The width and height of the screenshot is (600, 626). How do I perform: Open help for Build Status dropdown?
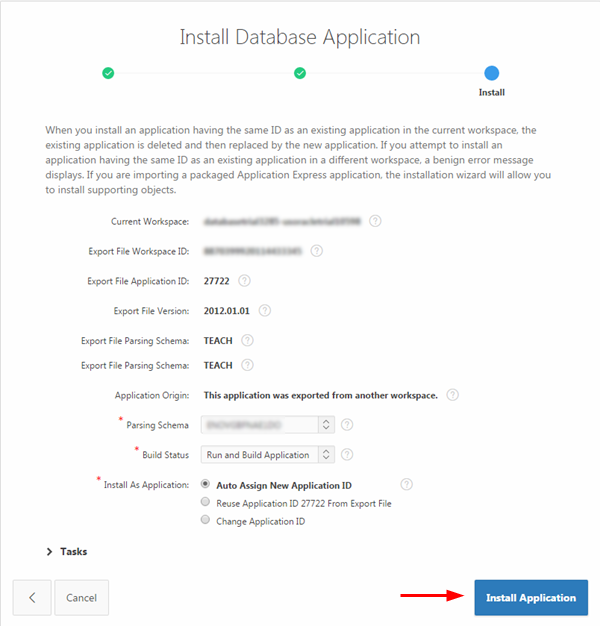(347, 454)
